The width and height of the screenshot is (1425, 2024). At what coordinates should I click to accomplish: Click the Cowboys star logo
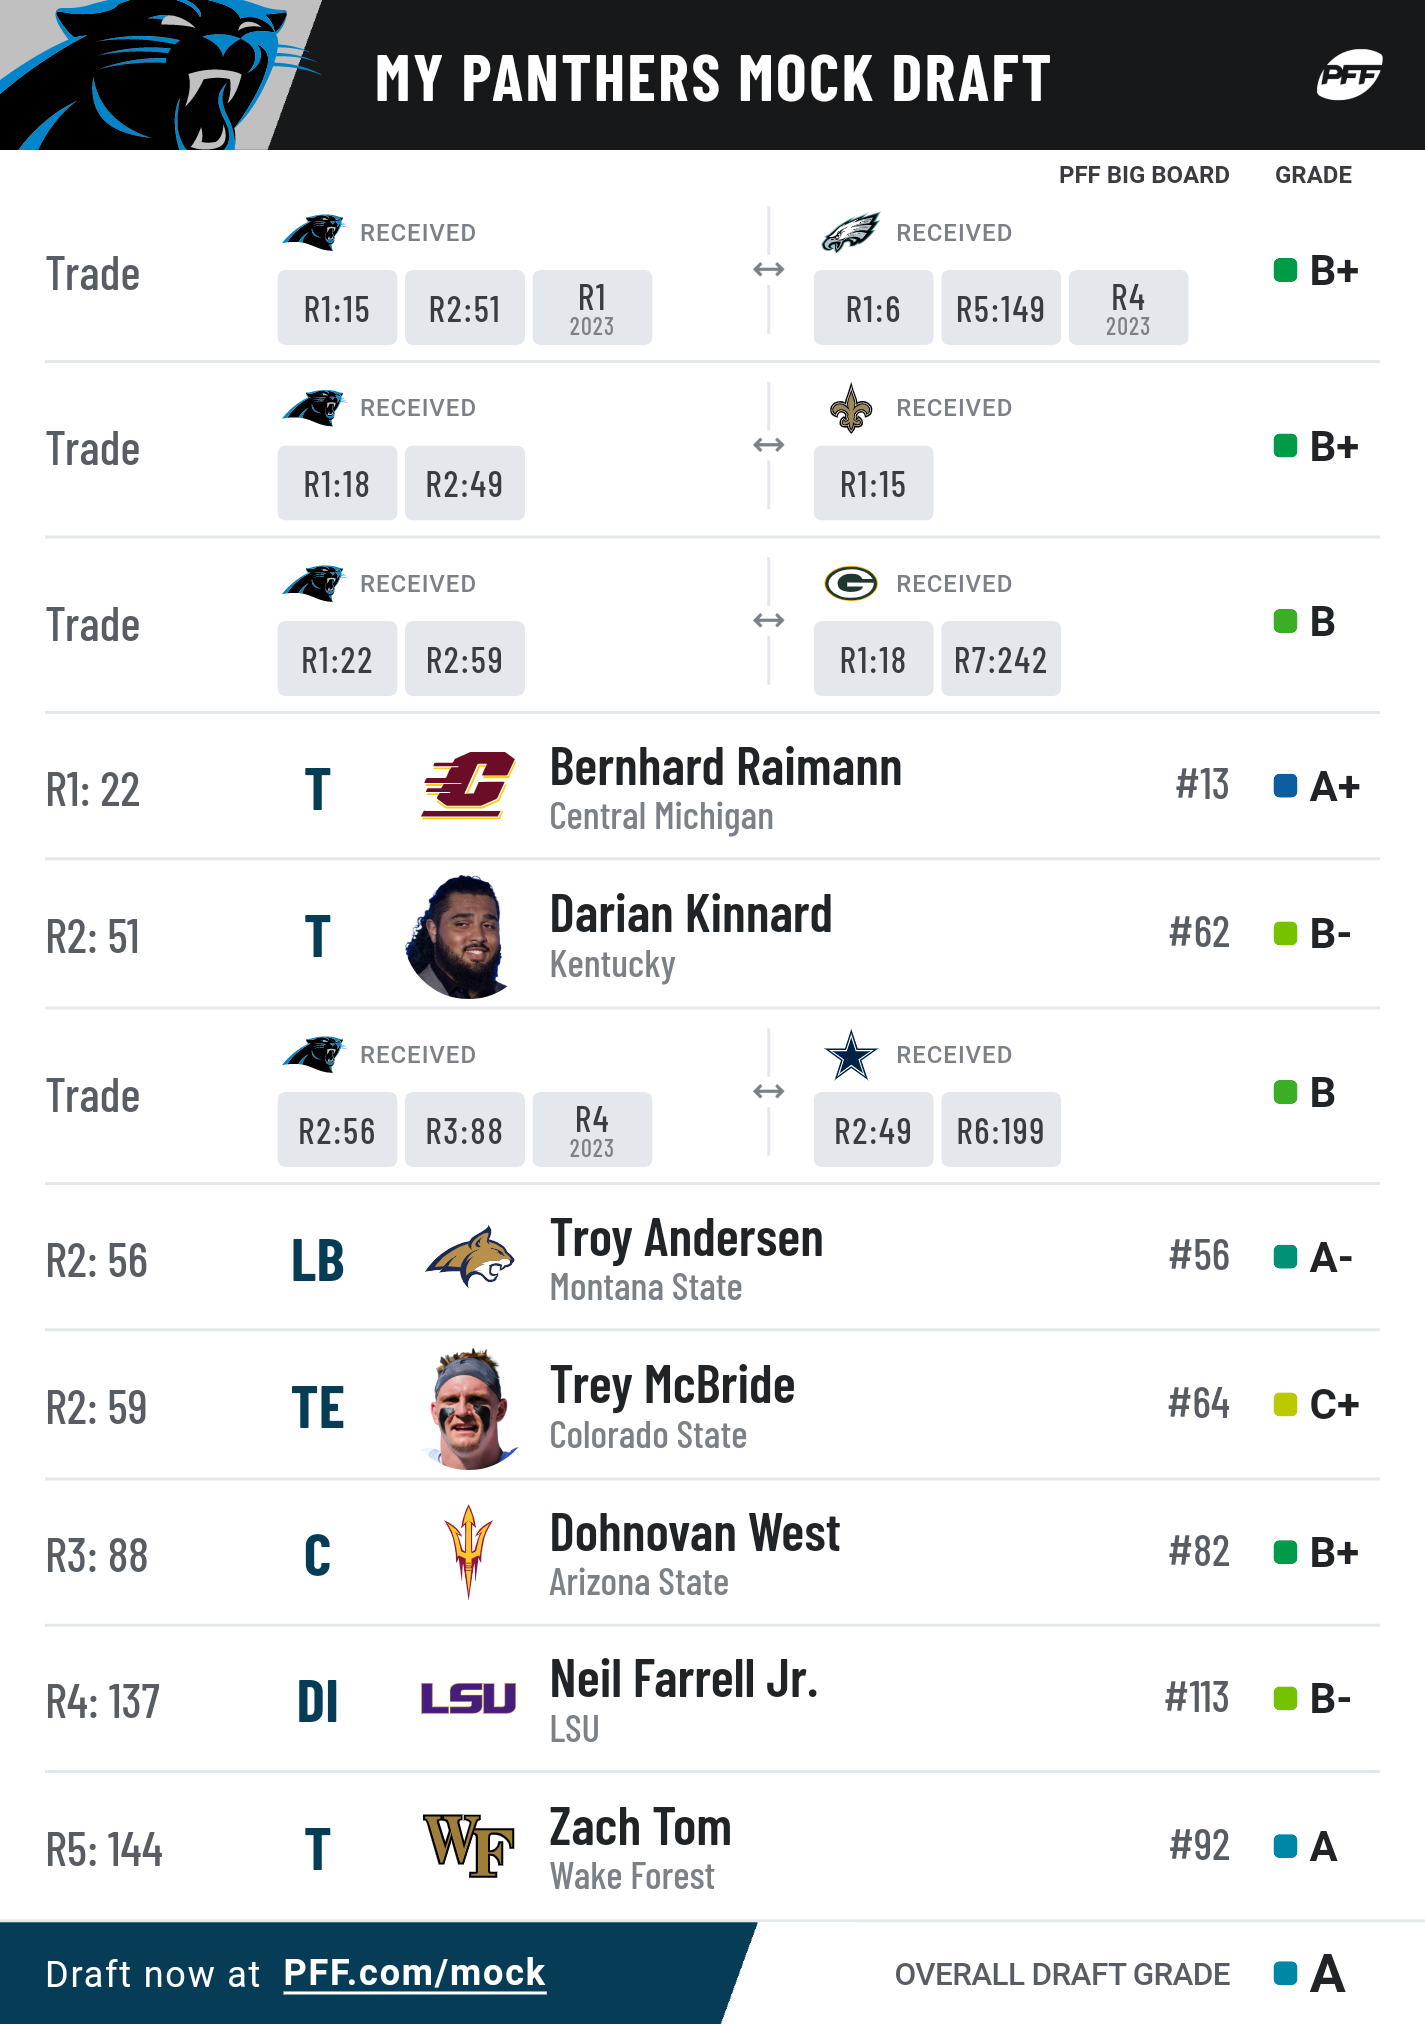851,1055
